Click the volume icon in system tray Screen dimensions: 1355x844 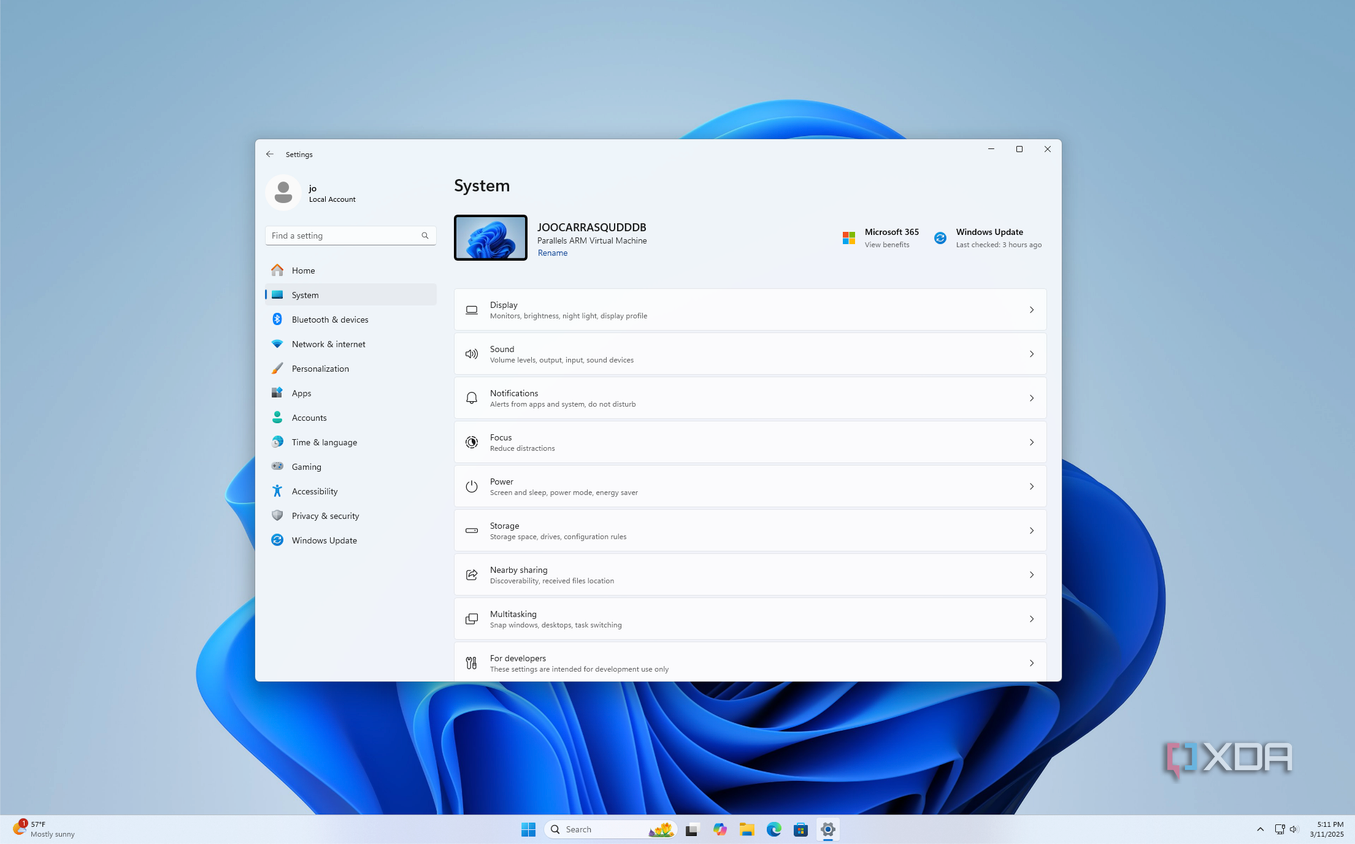pos(1294,829)
